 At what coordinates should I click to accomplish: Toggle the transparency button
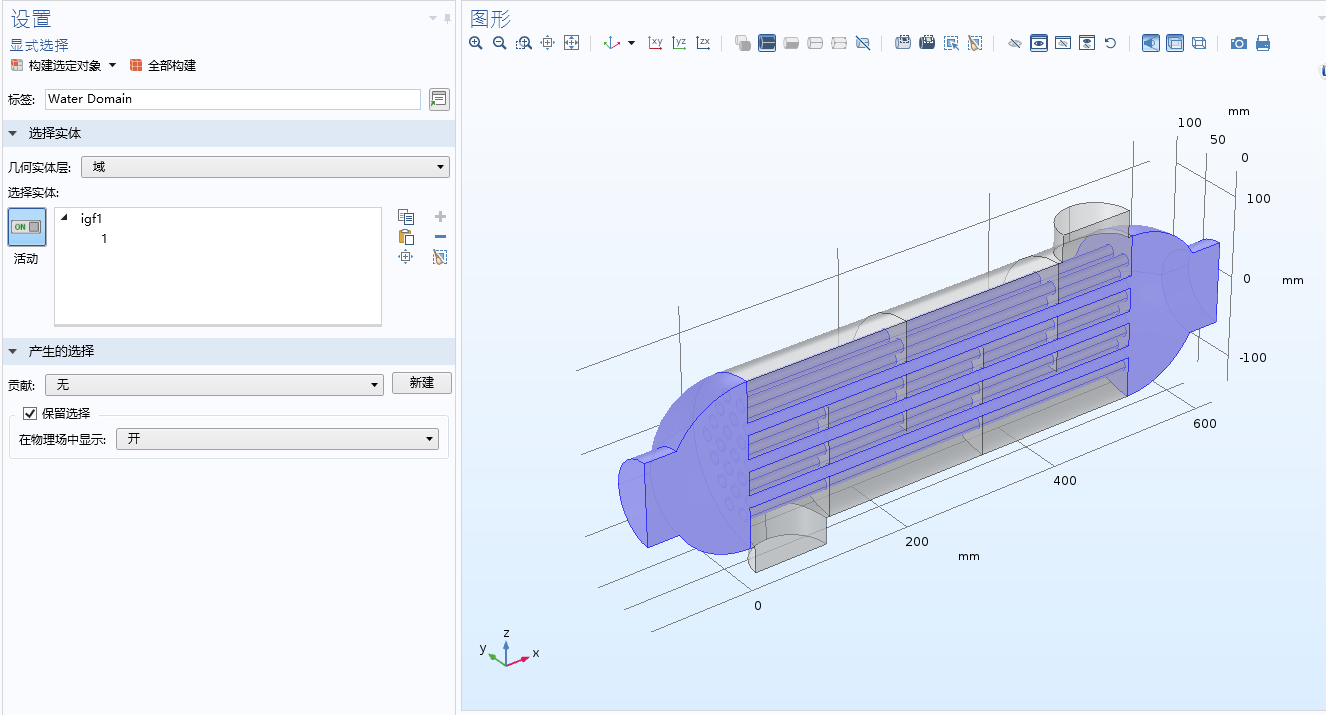coord(1175,43)
